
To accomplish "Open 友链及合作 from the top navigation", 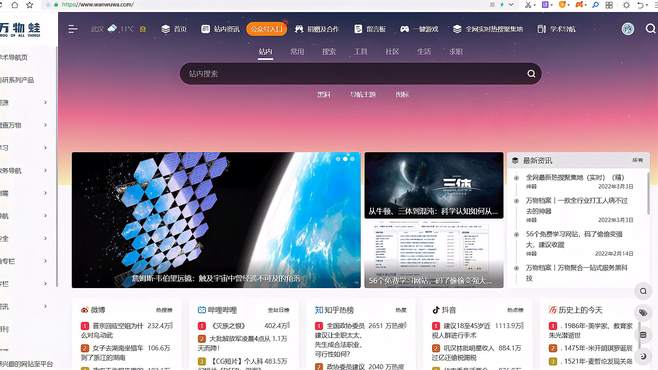I will 316,29.
